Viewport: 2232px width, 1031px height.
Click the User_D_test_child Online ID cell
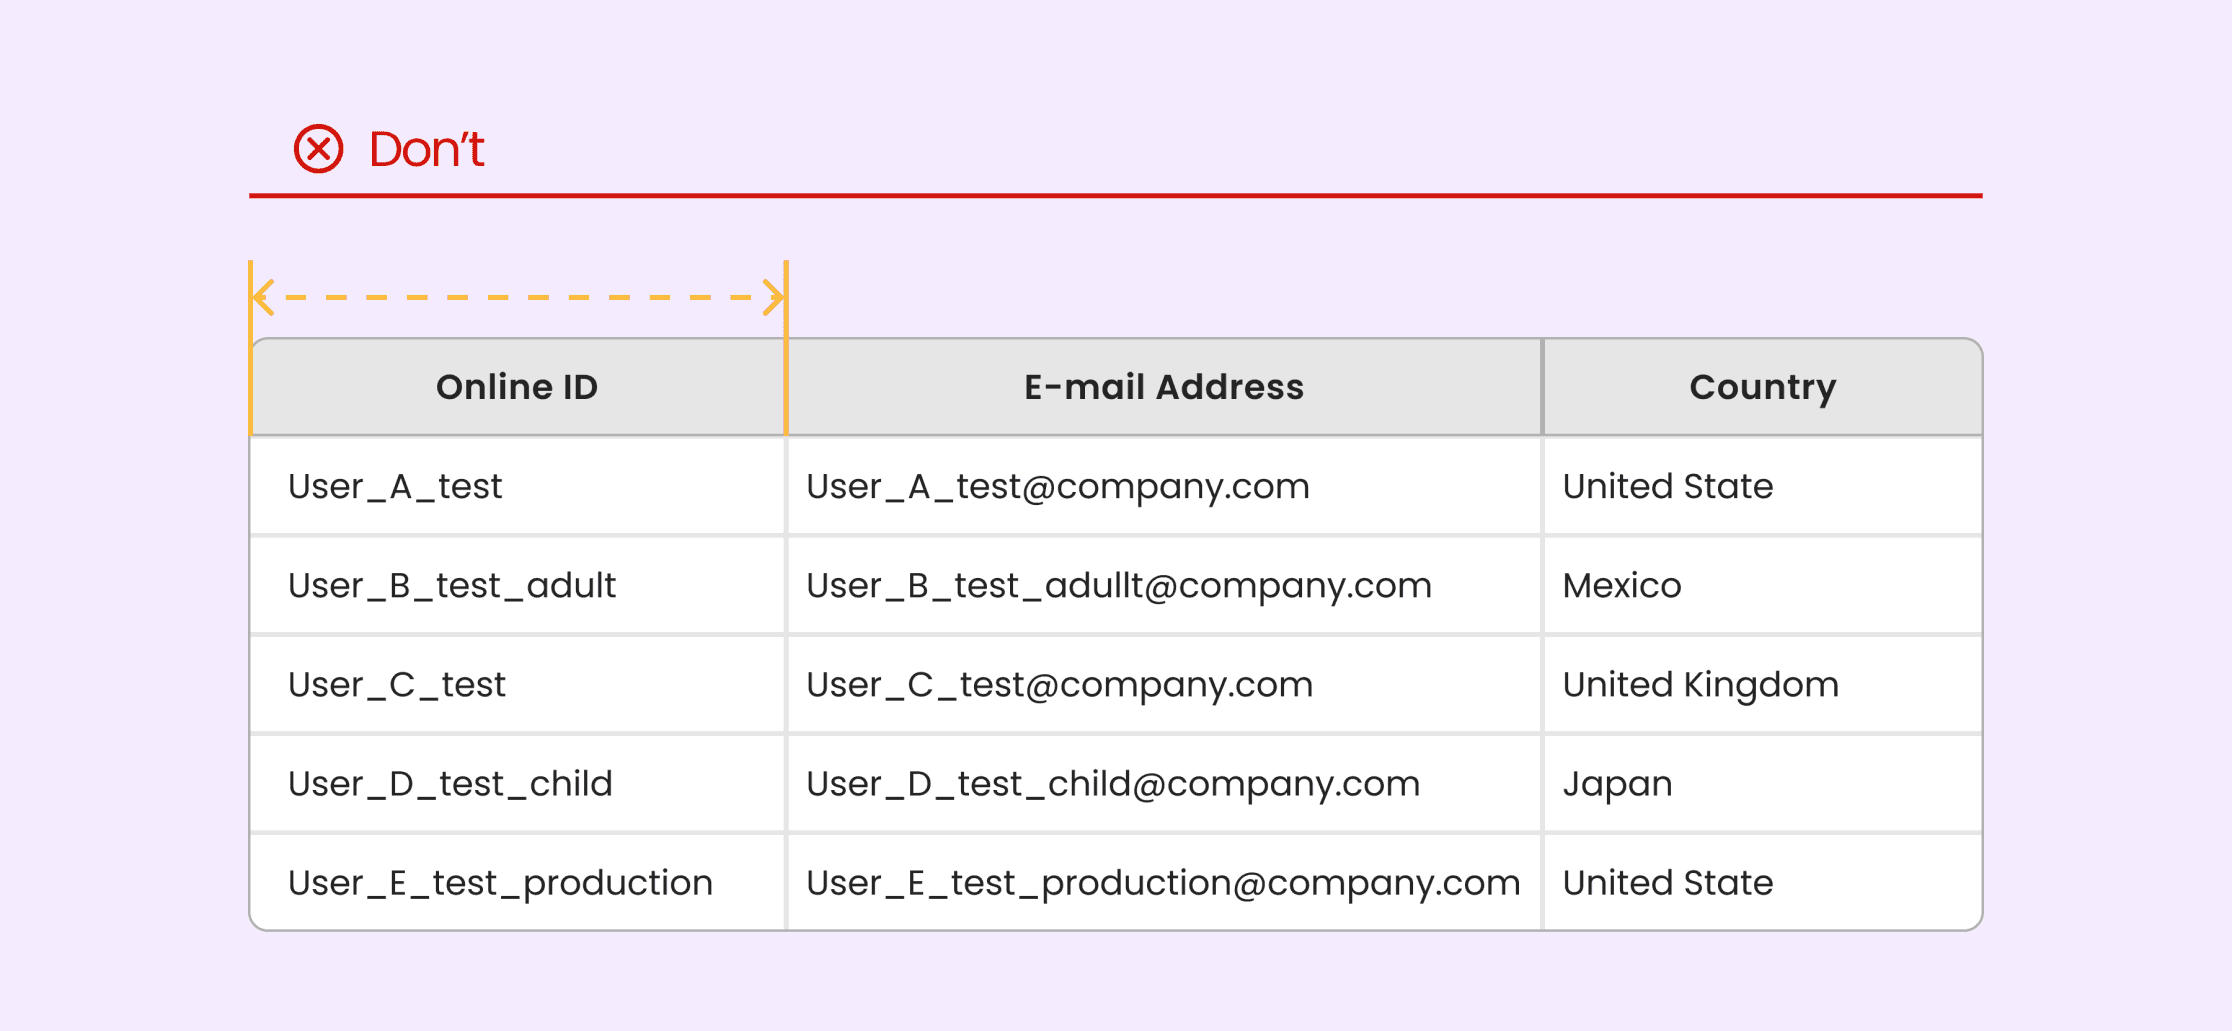(517, 783)
